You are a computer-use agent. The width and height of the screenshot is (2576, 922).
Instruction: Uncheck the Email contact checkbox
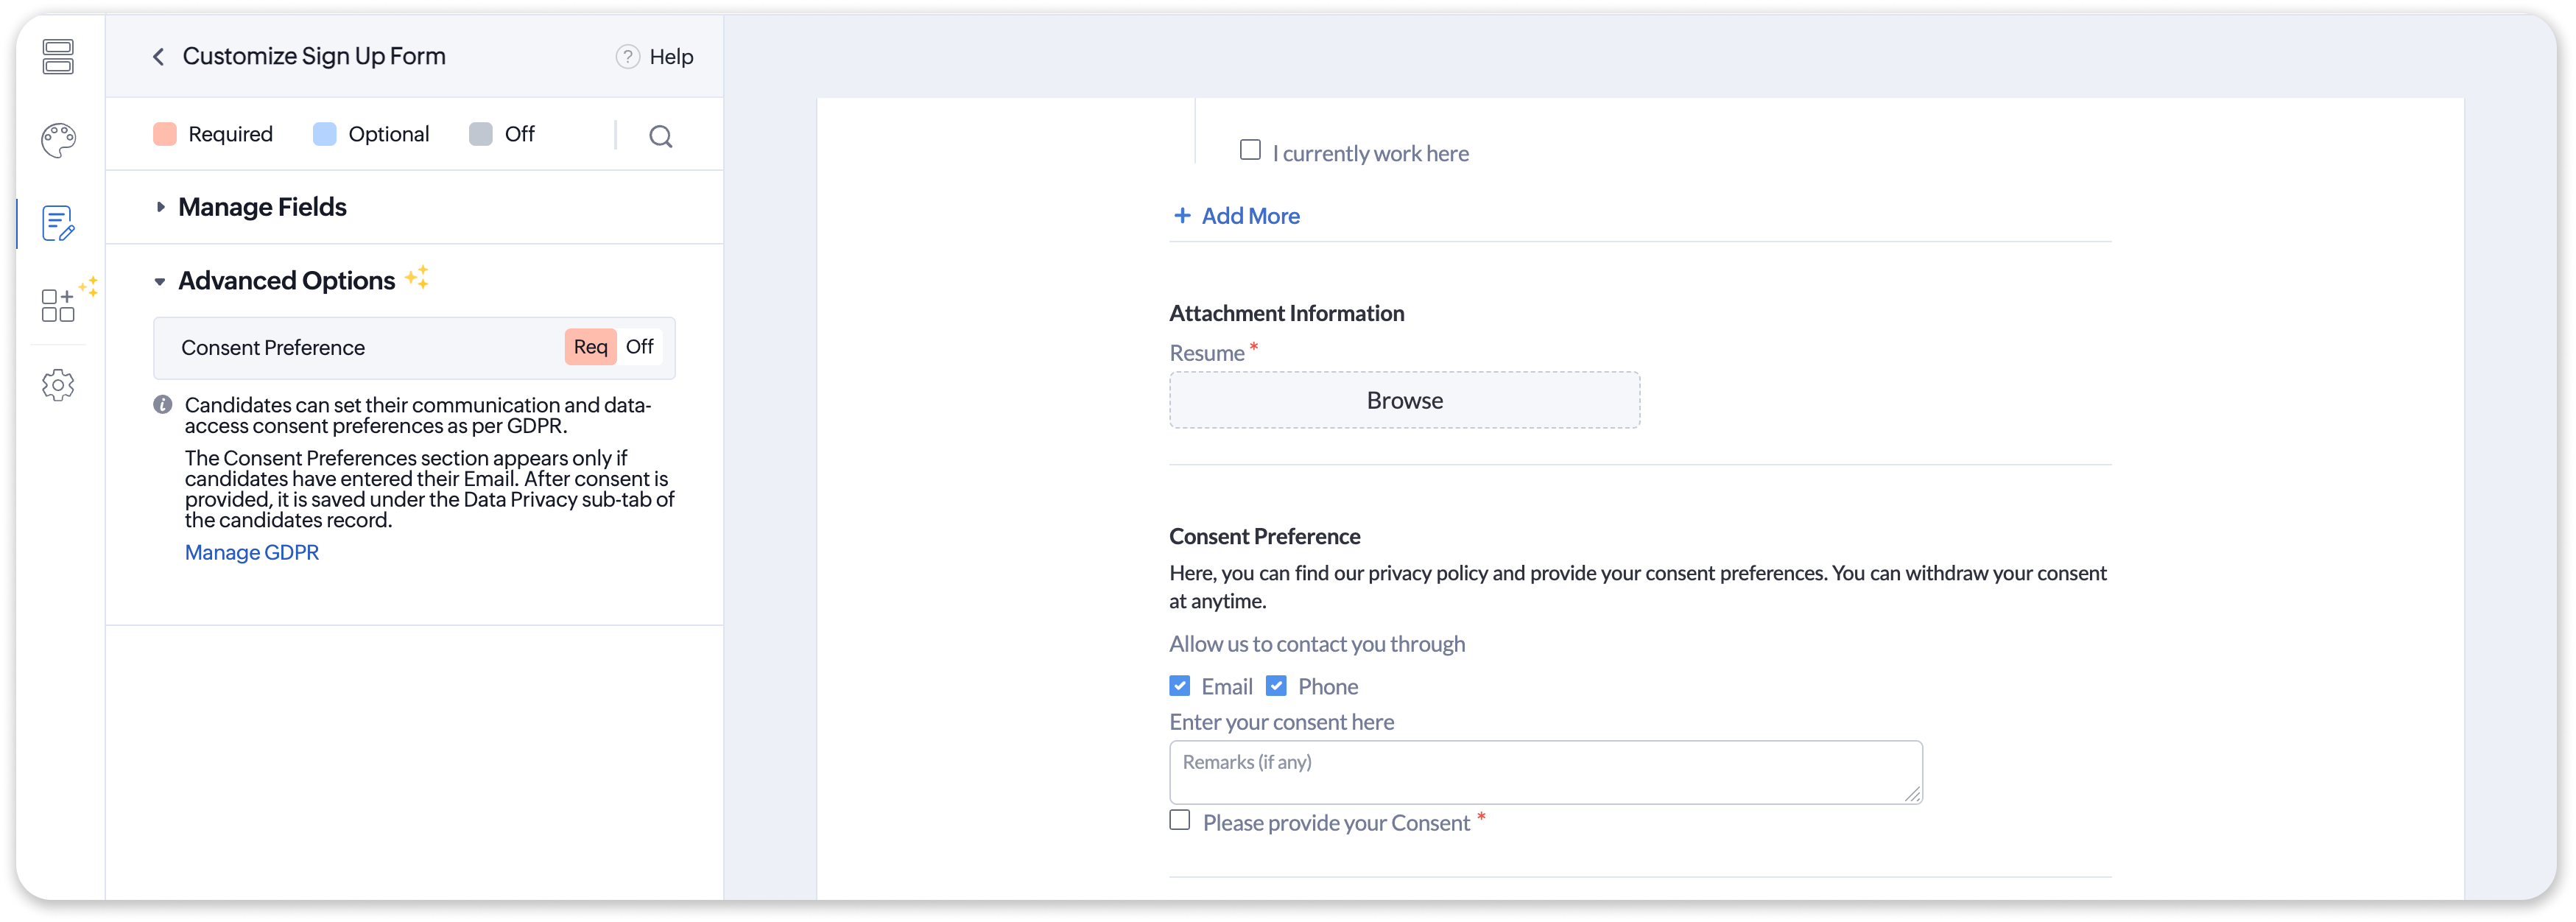(x=1180, y=686)
